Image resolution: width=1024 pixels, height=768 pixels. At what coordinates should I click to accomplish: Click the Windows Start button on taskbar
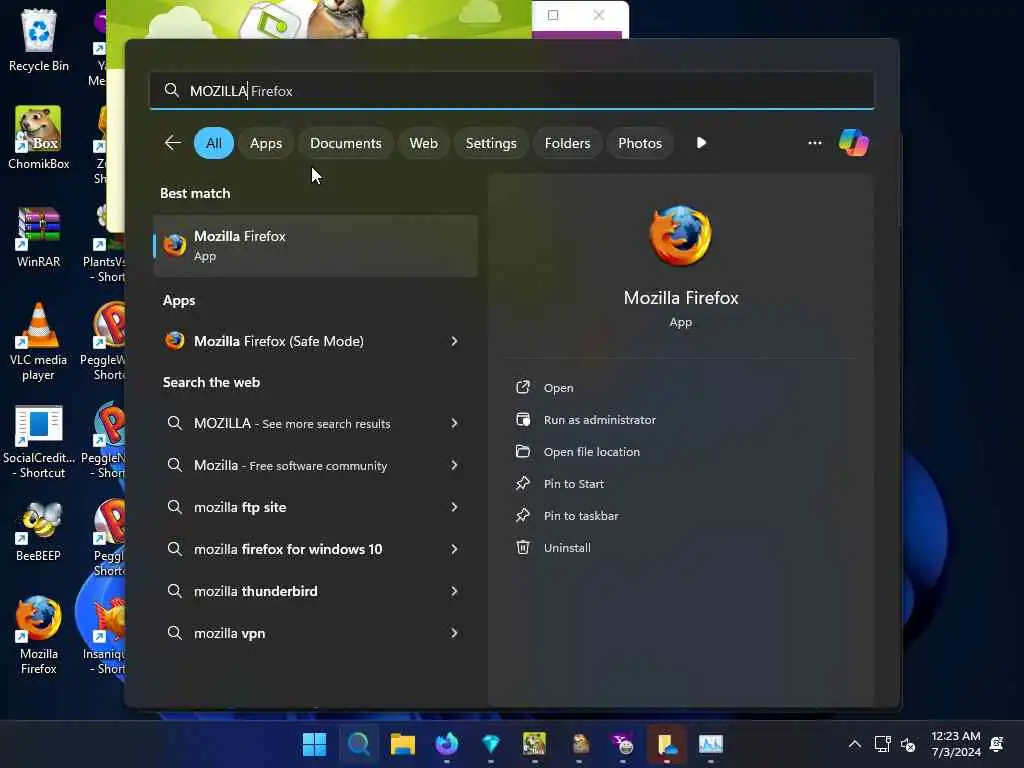314,744
